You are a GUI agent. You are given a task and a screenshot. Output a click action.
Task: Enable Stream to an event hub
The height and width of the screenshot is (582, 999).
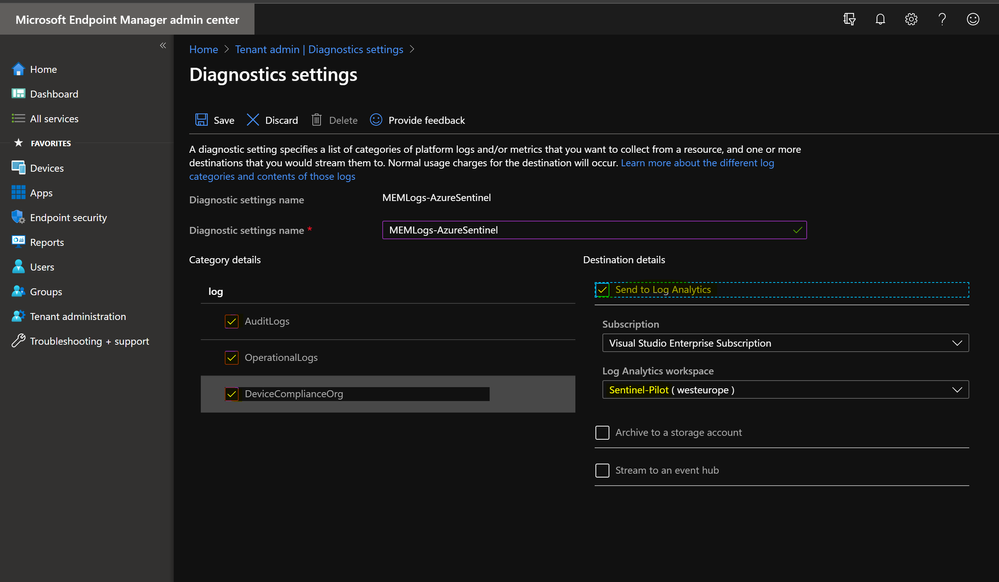602,470
